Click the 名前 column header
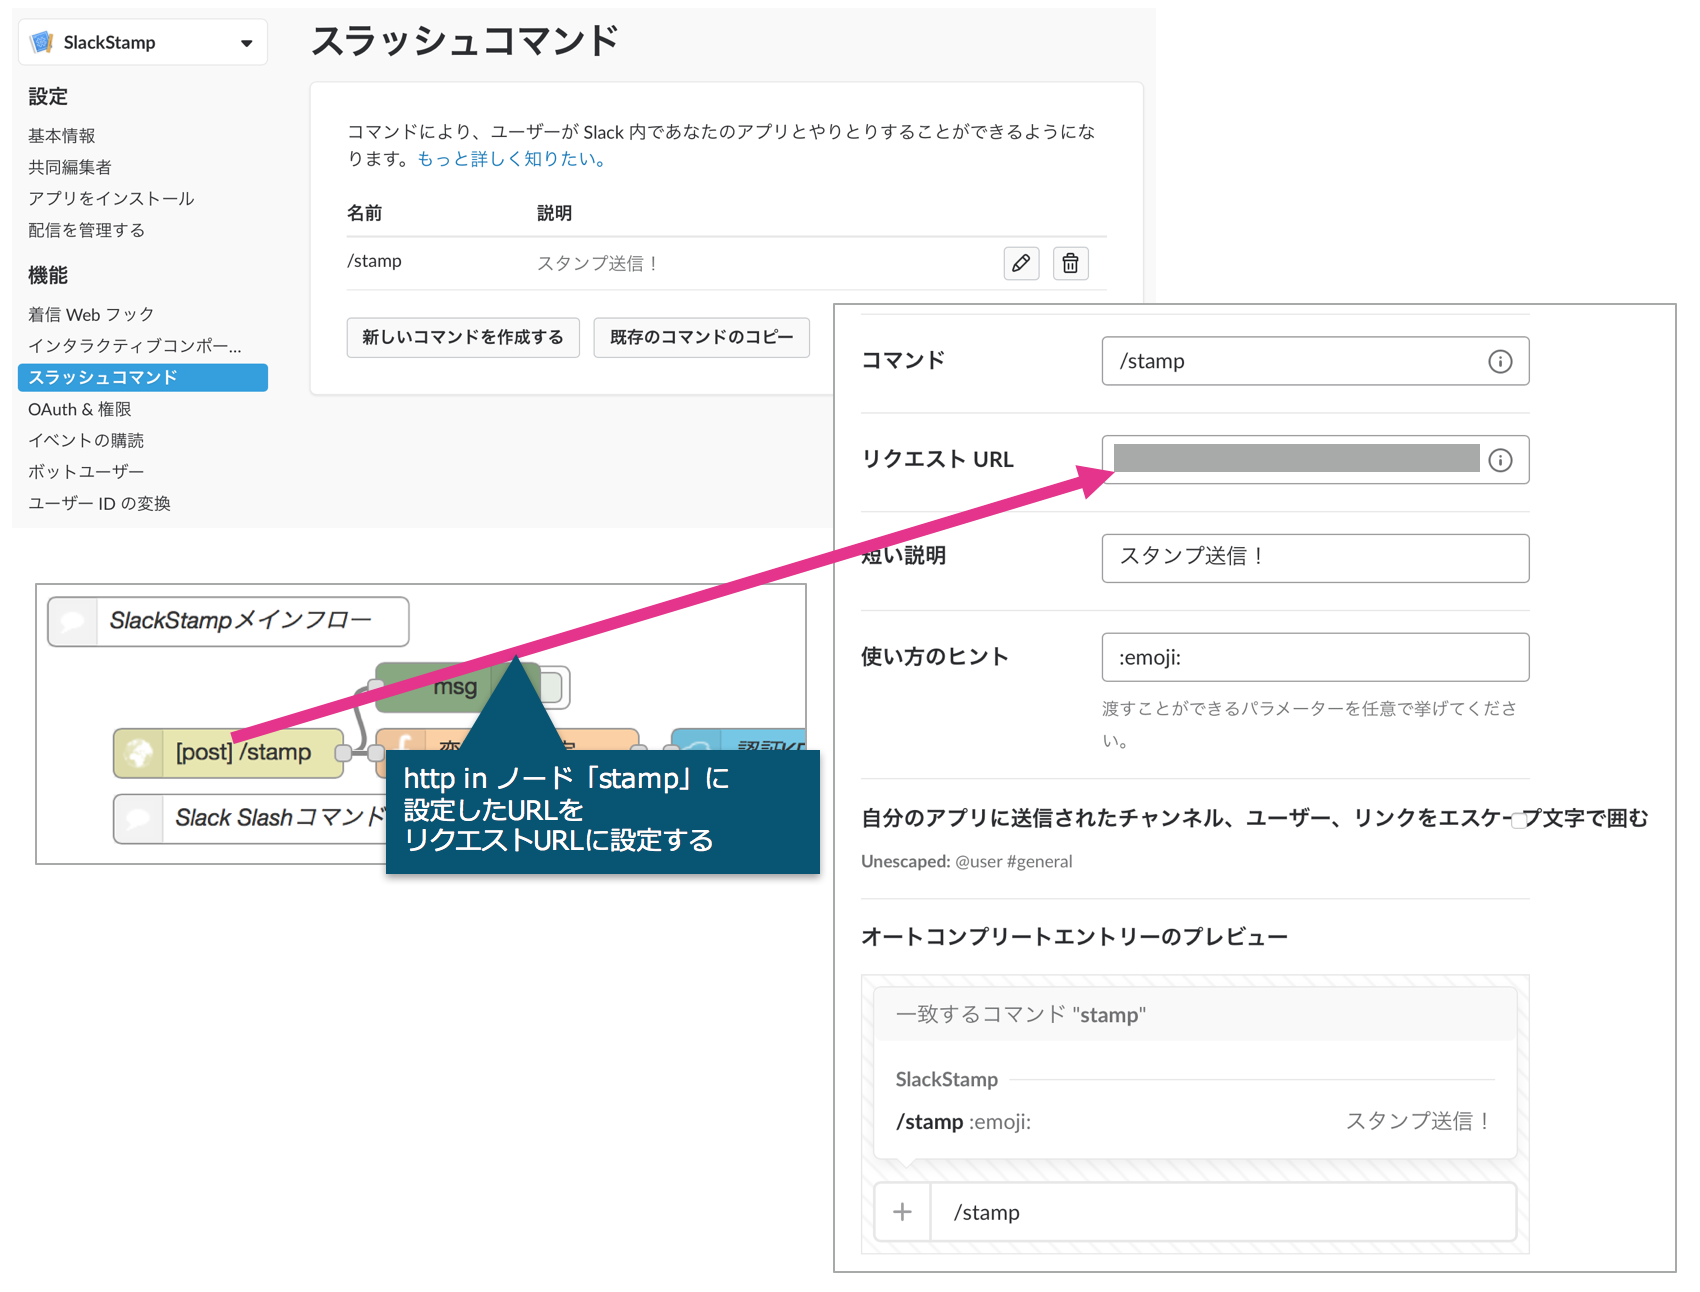1700x1292 pixels. coord(365,213)
